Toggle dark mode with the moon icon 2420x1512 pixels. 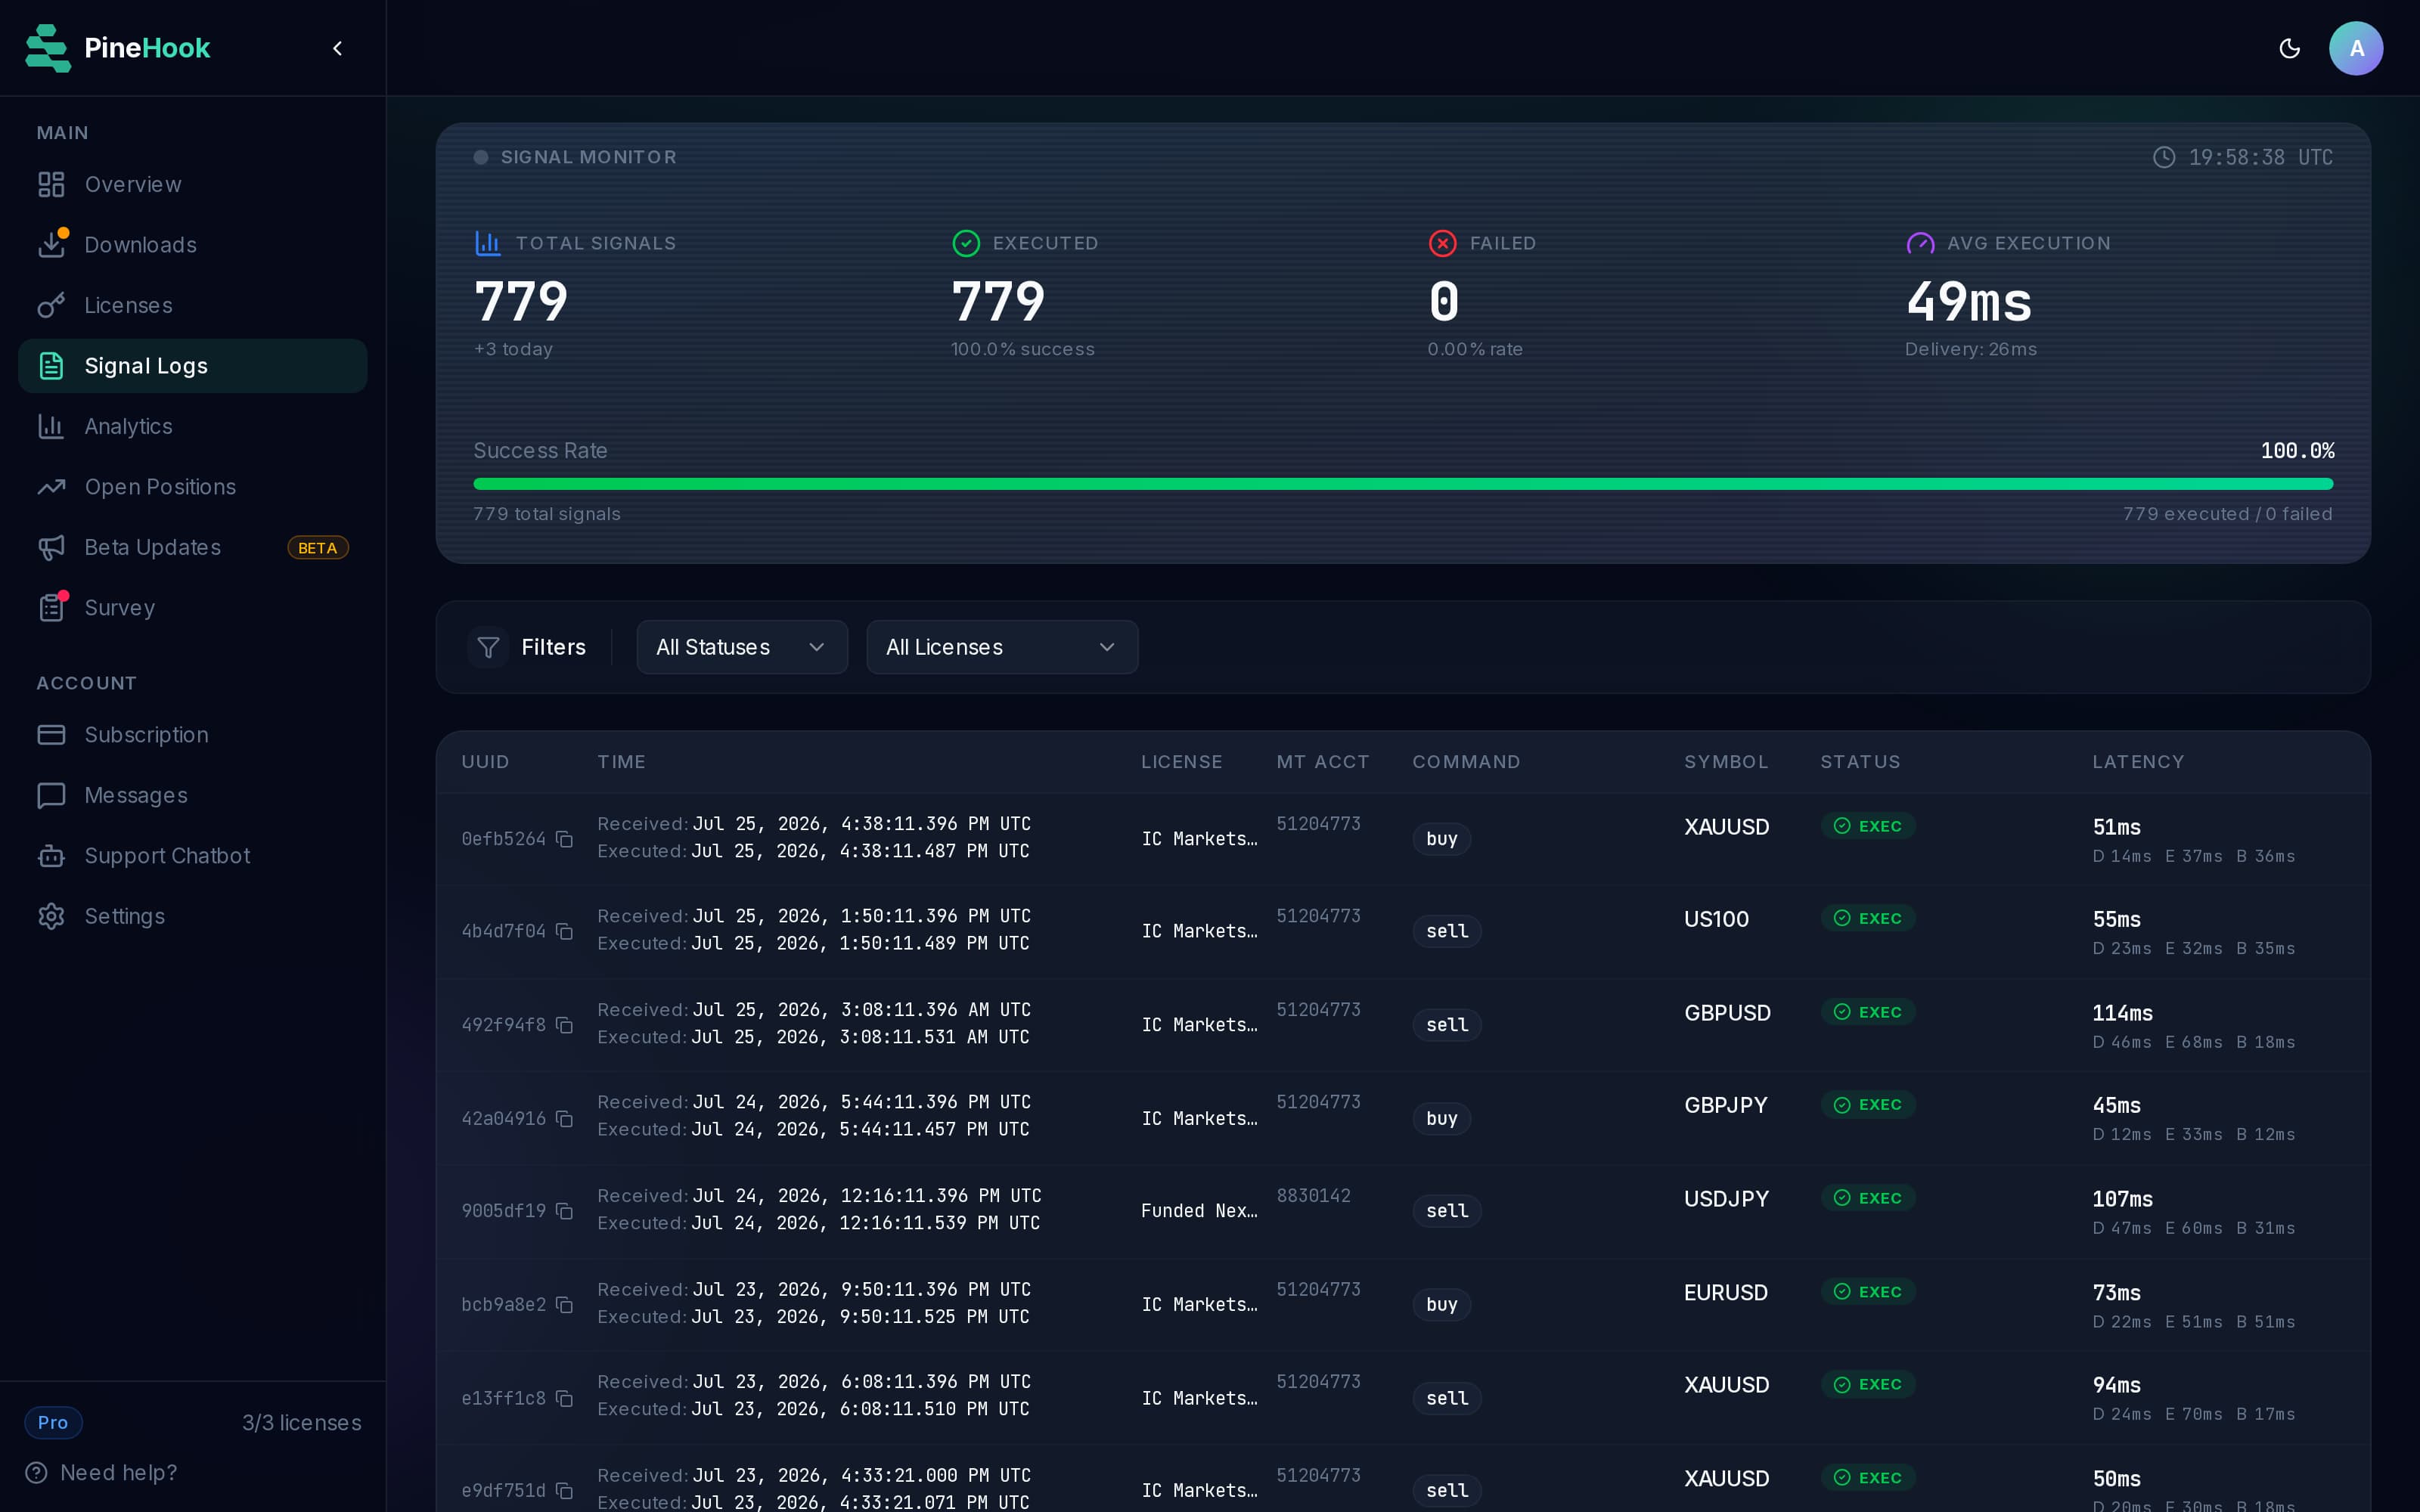pyautogui.click(x=2289, y=48)
